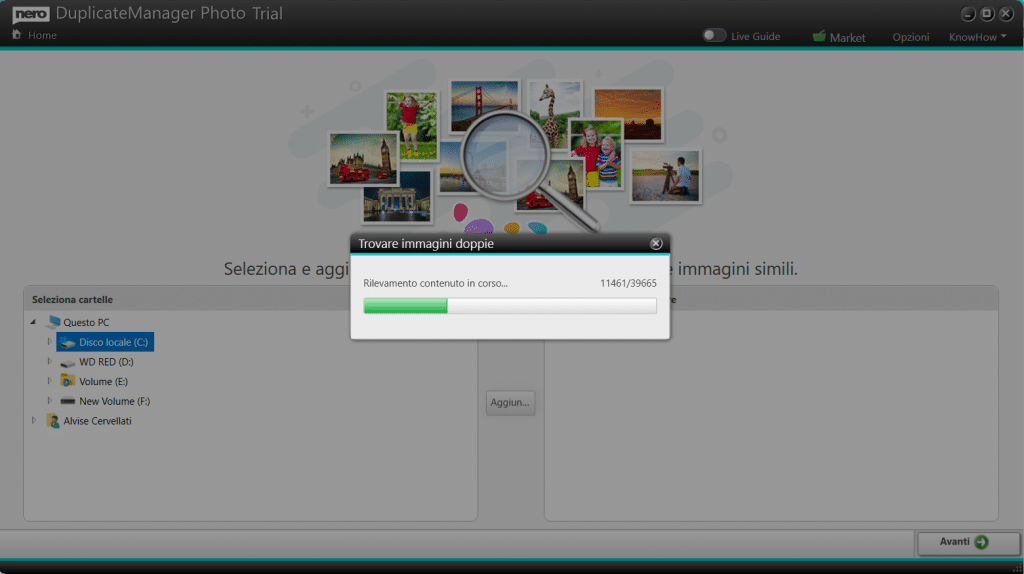Click the Nero logo icon
1024x574 pixels.
31,14
